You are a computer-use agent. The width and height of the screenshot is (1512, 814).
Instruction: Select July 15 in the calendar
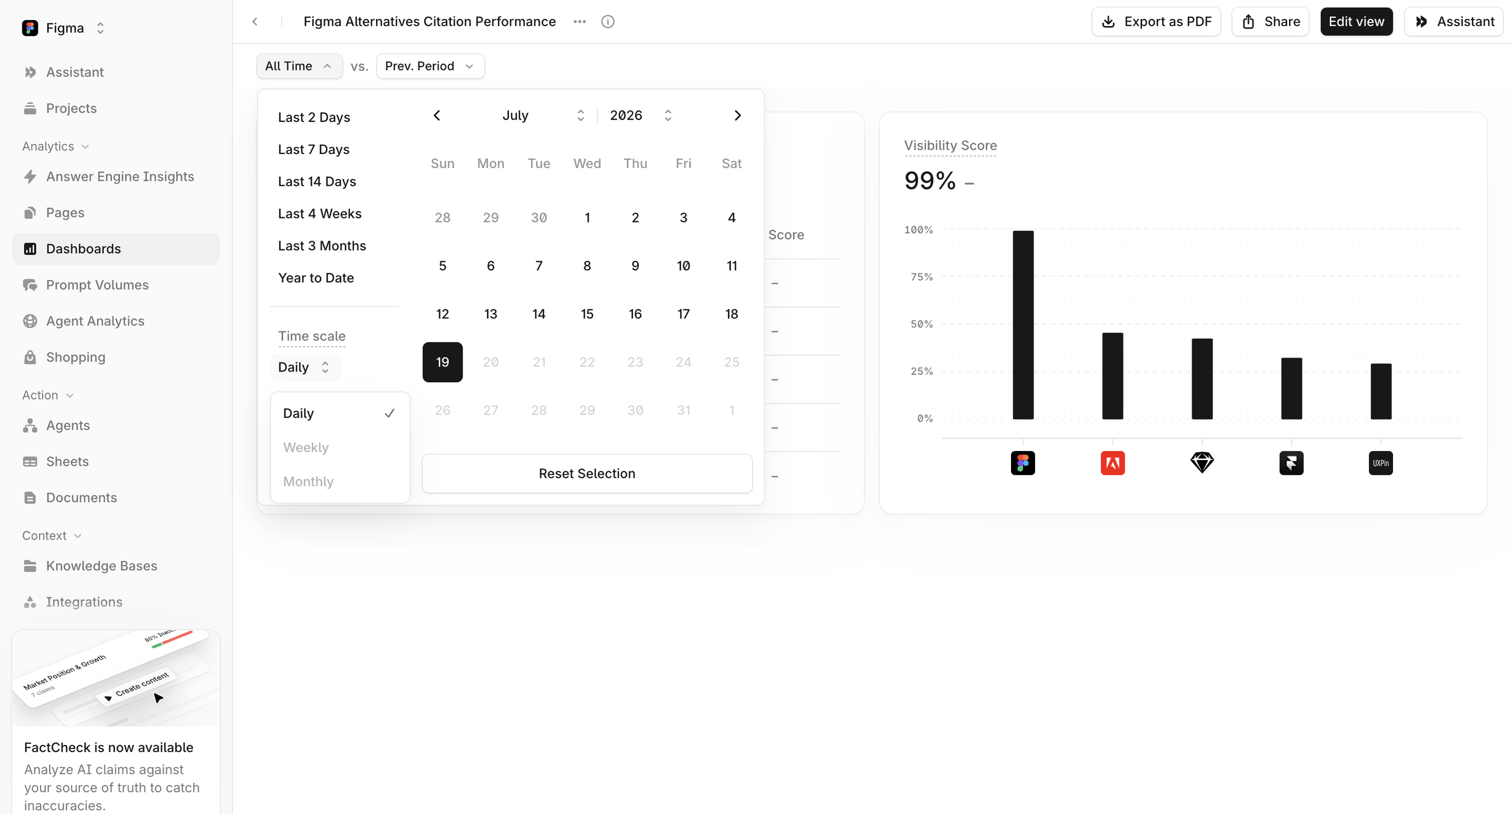point(587,314)
